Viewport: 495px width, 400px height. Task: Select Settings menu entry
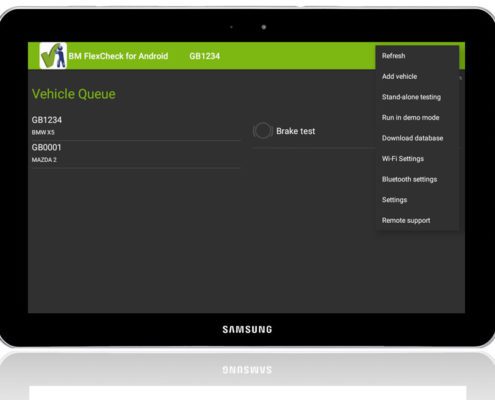[x=417, y=200]
